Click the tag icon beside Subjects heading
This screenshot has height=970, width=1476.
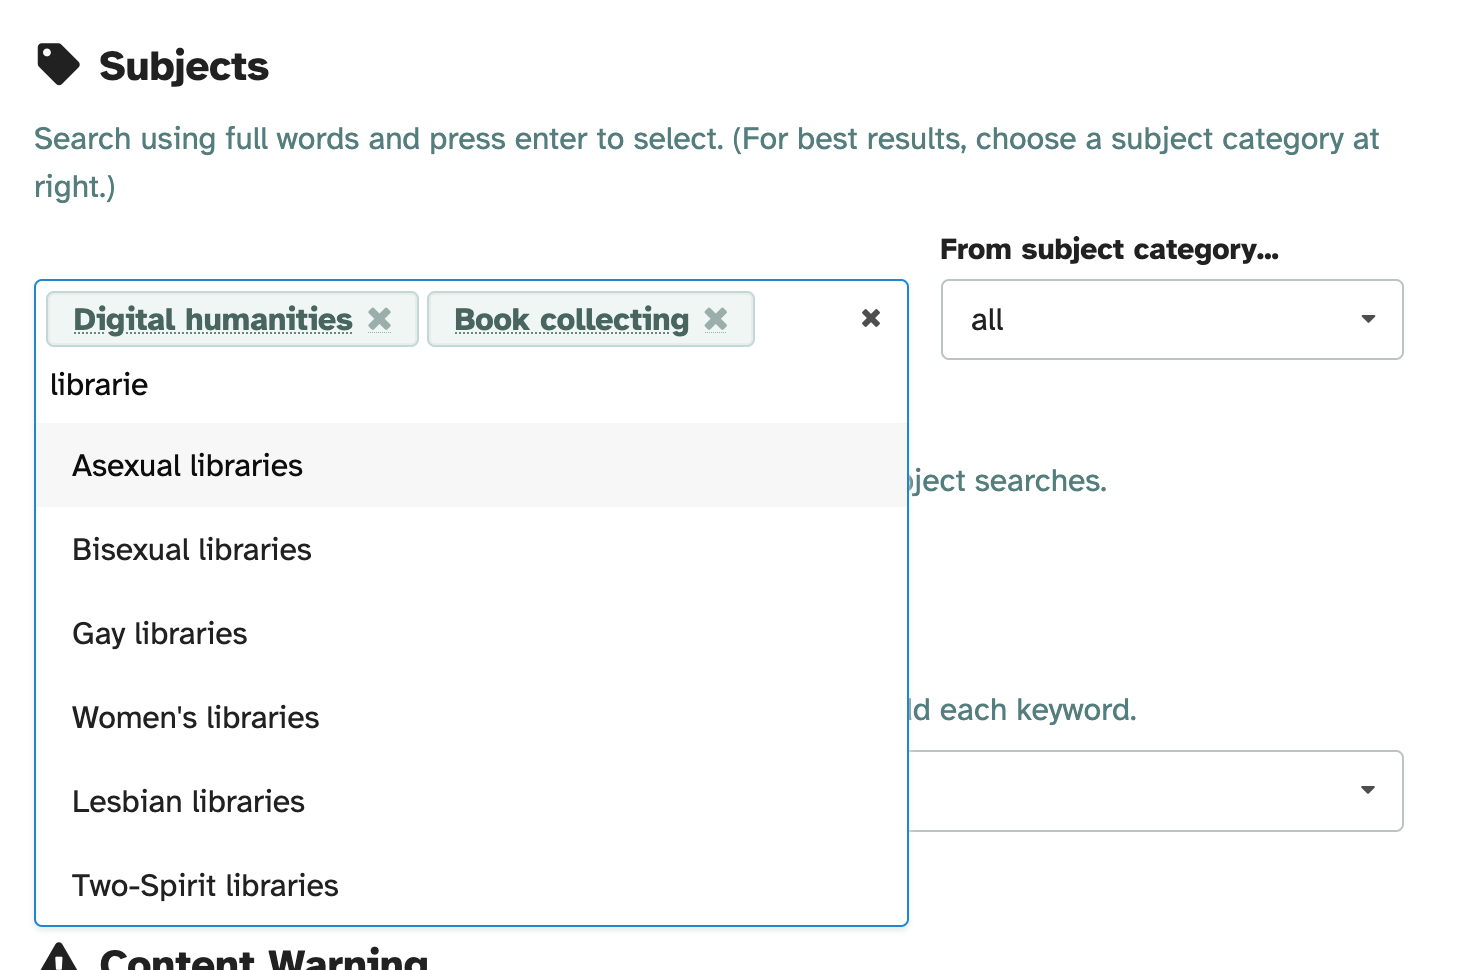58,65
